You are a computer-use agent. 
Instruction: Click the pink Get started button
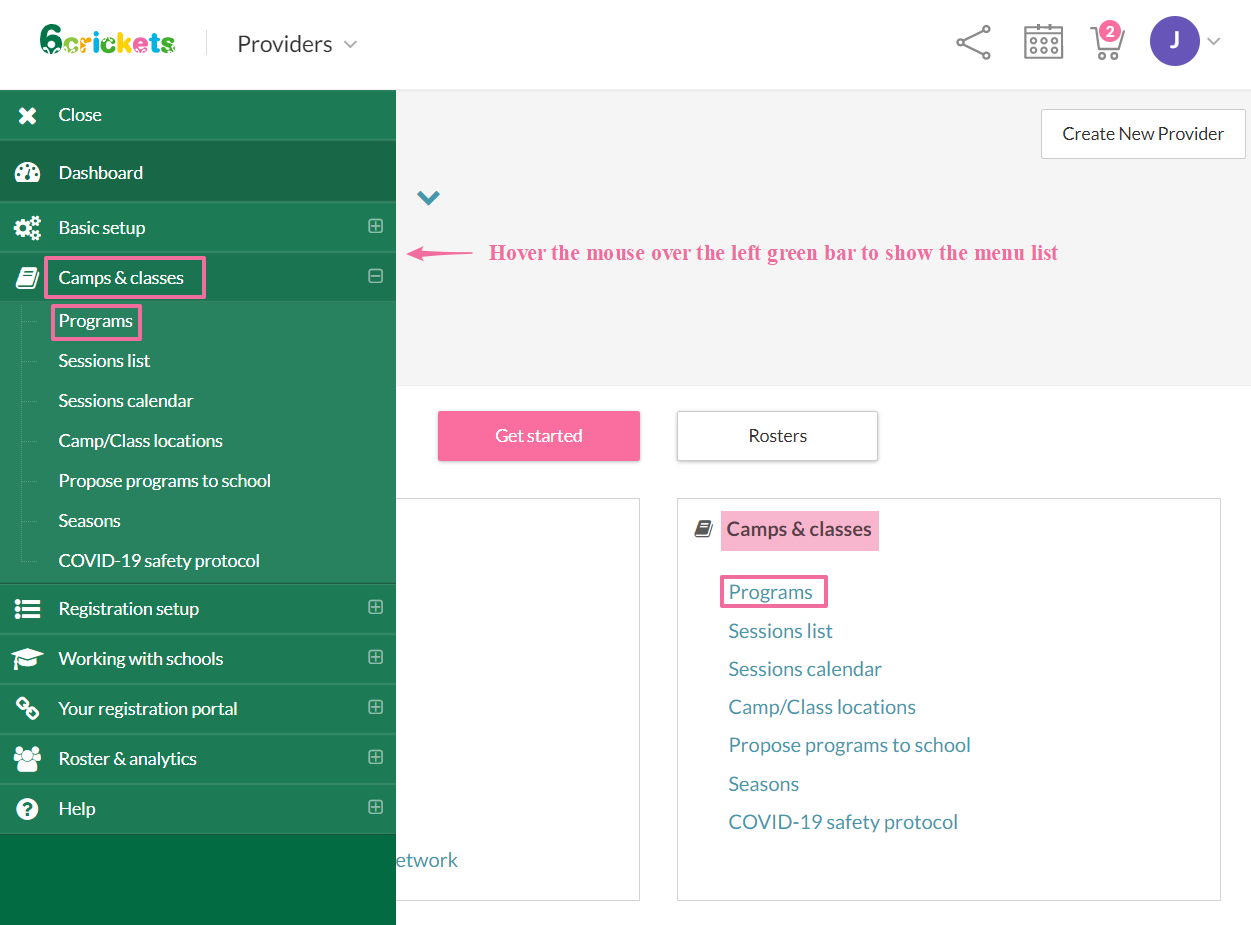[x=538, y=436]
